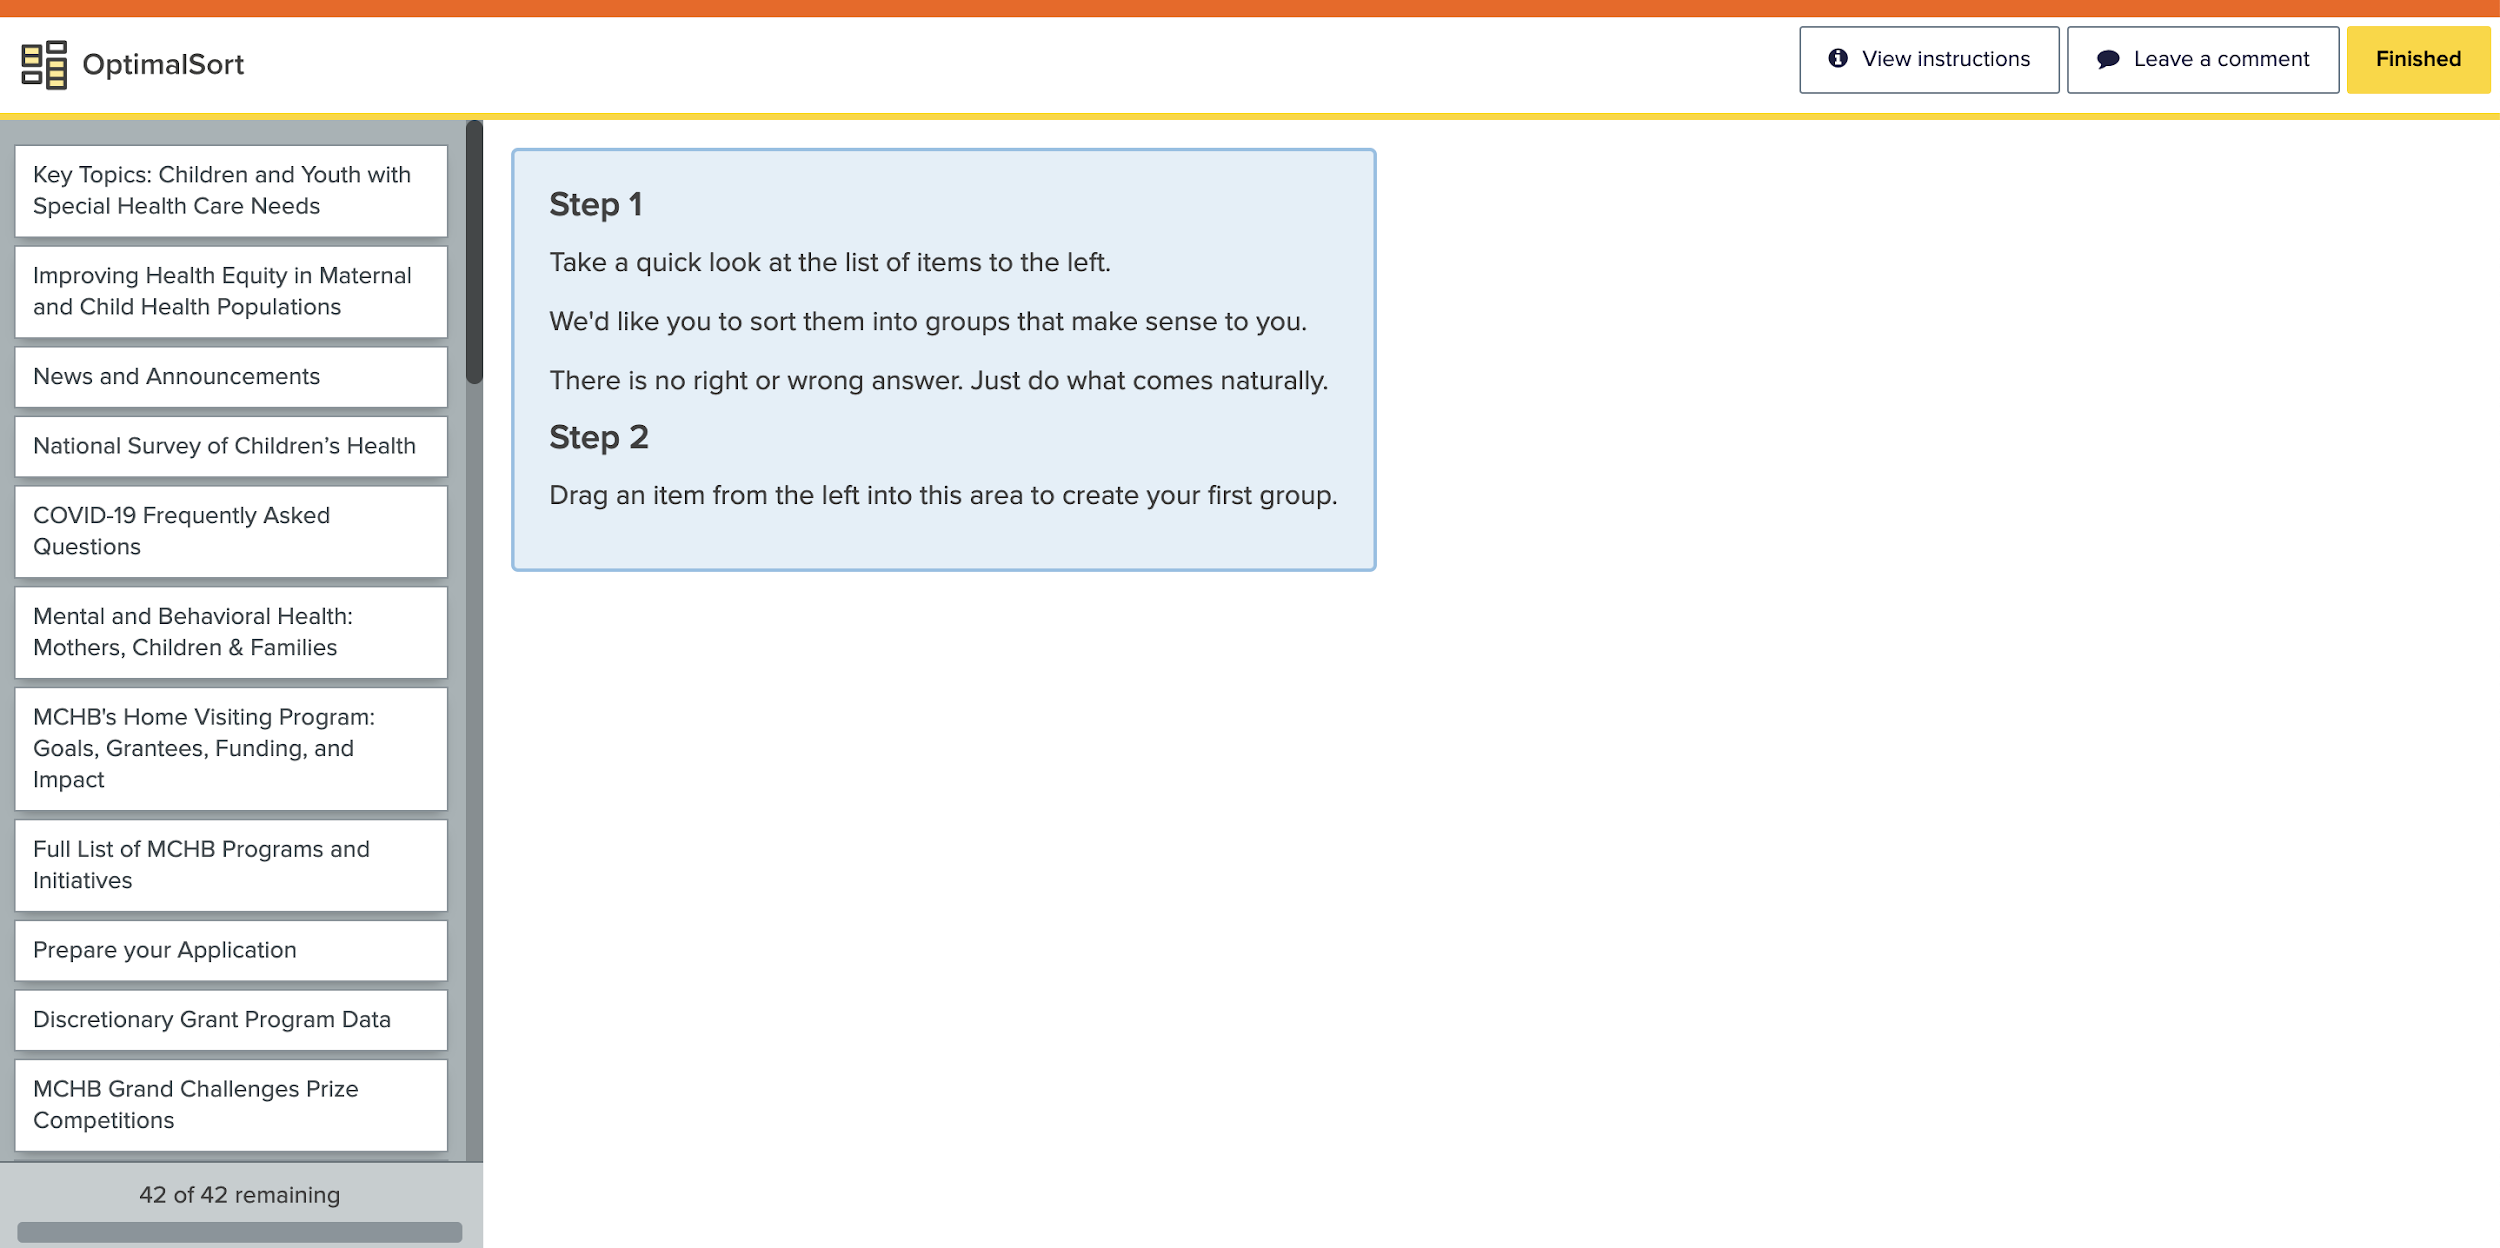Select Mental and Behavioral Health card
2500x1248 pixels.
click(x=231, y=632)
